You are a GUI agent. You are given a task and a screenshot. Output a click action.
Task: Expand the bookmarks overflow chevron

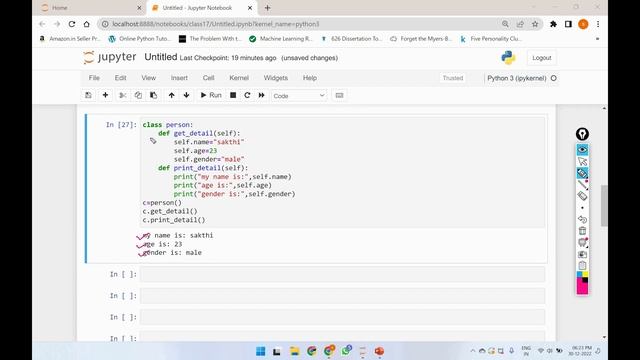[598, 39]
